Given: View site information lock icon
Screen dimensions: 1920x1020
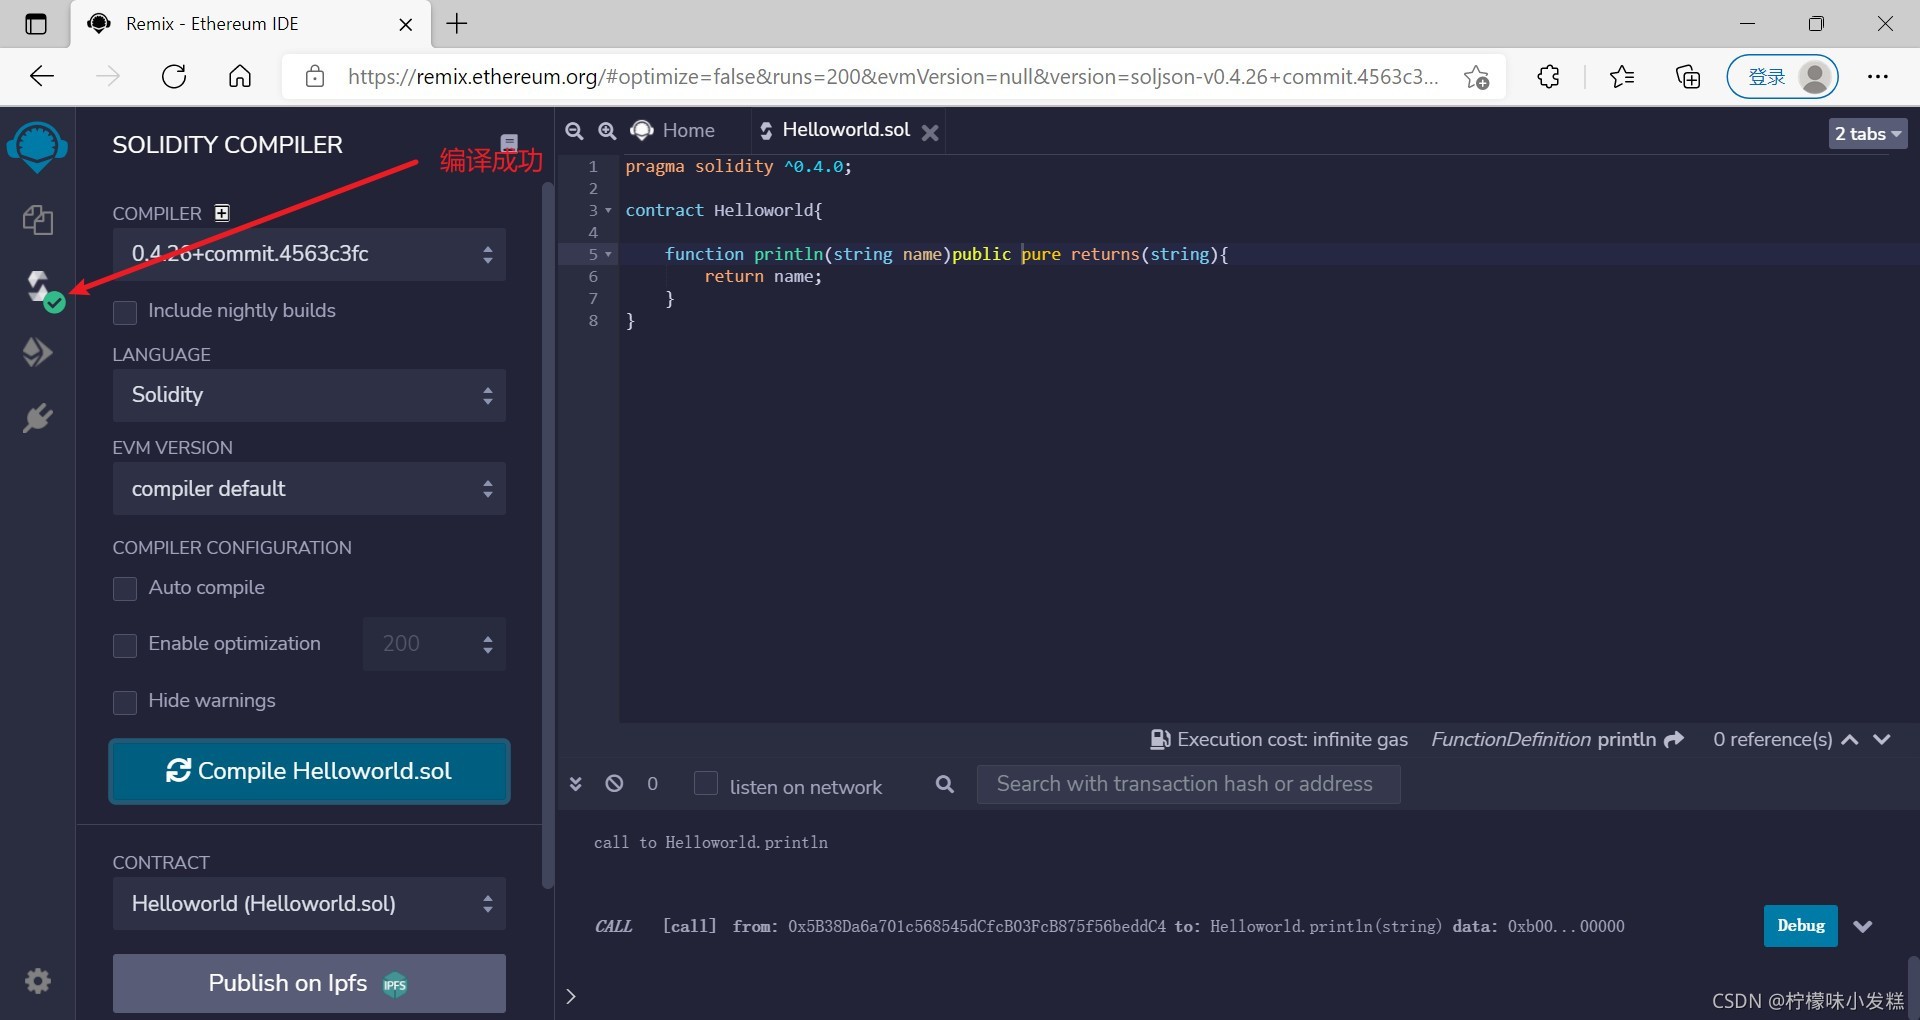Looking at the screenshot, I should point(315,77).
